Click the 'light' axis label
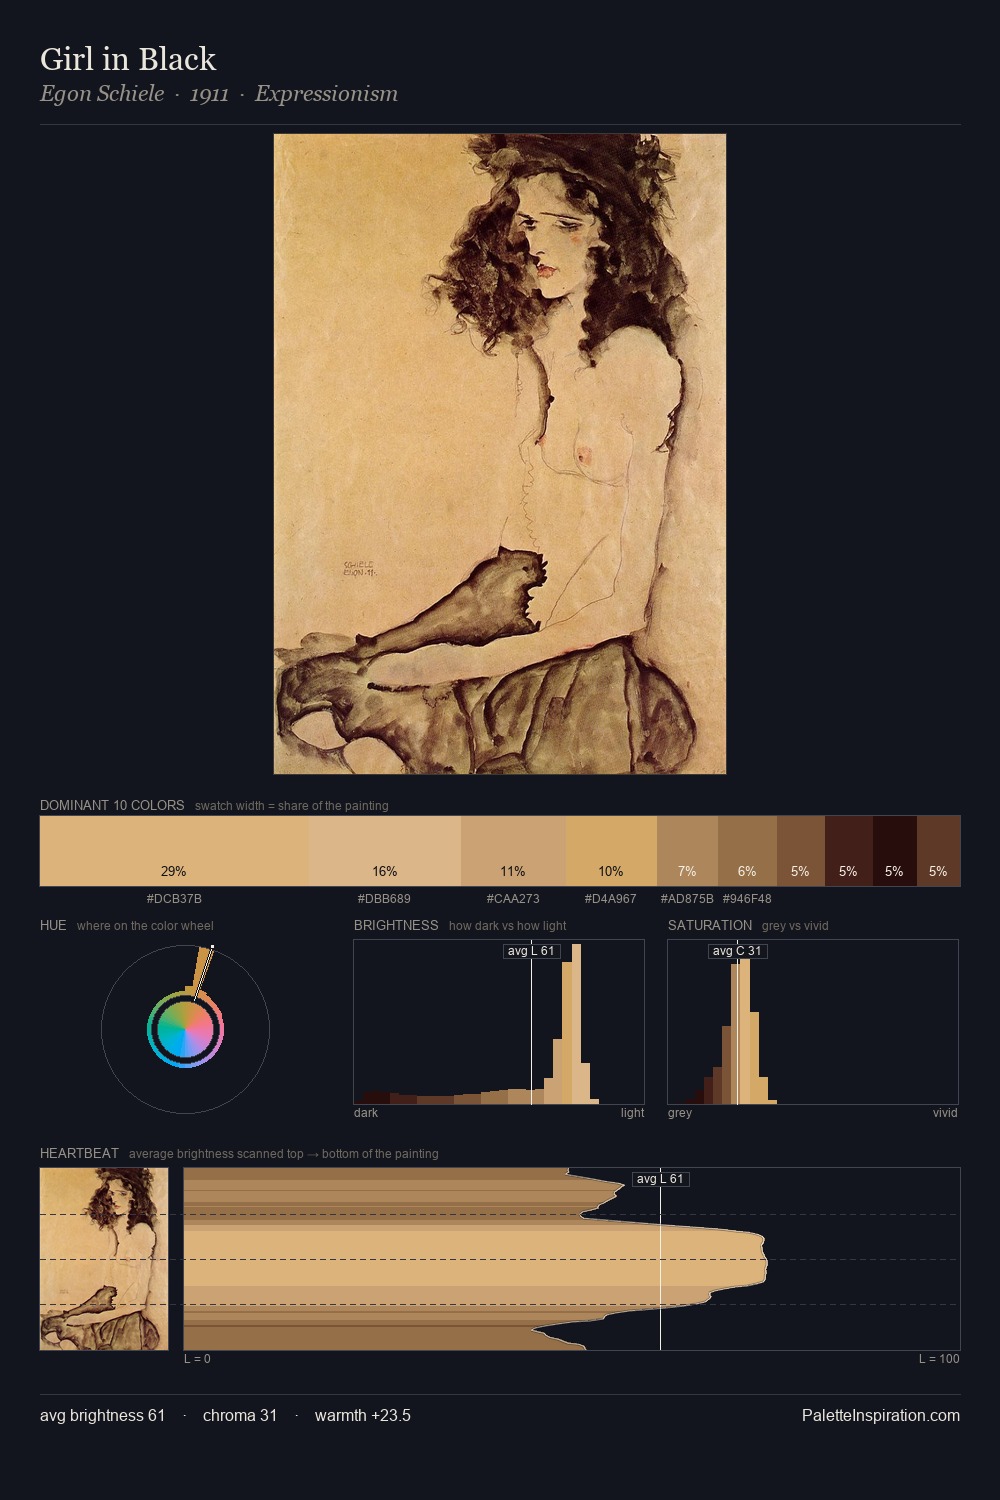 632,1113
